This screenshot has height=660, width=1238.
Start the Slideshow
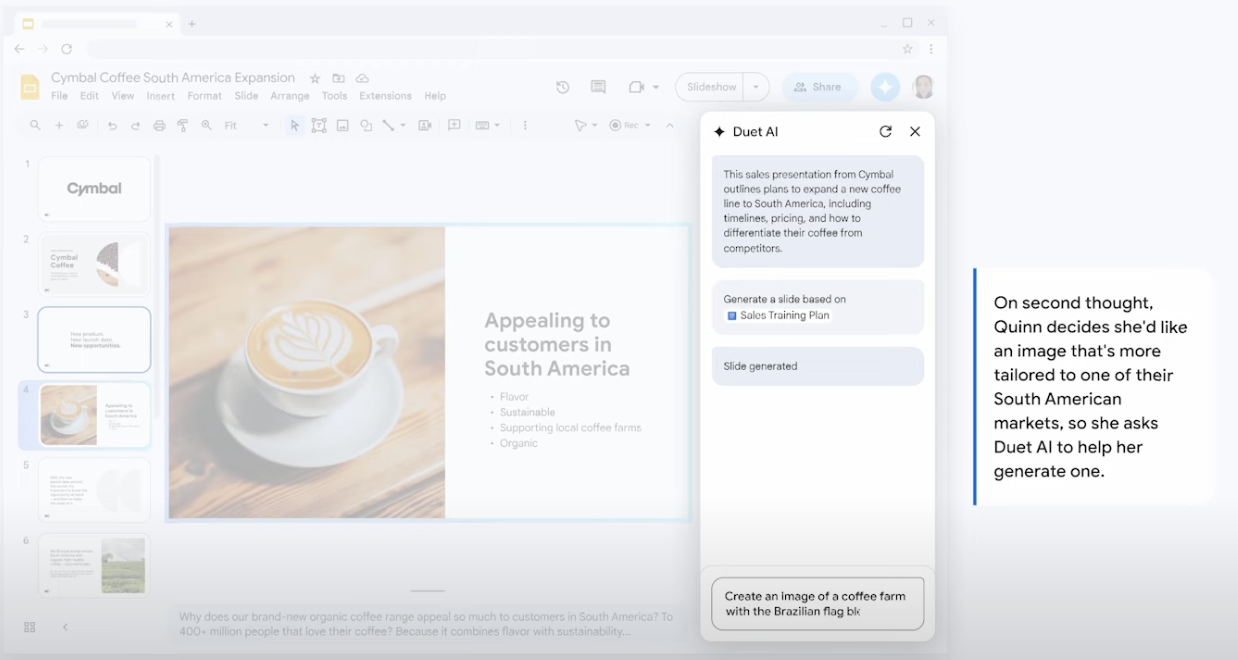click(711, 87)
